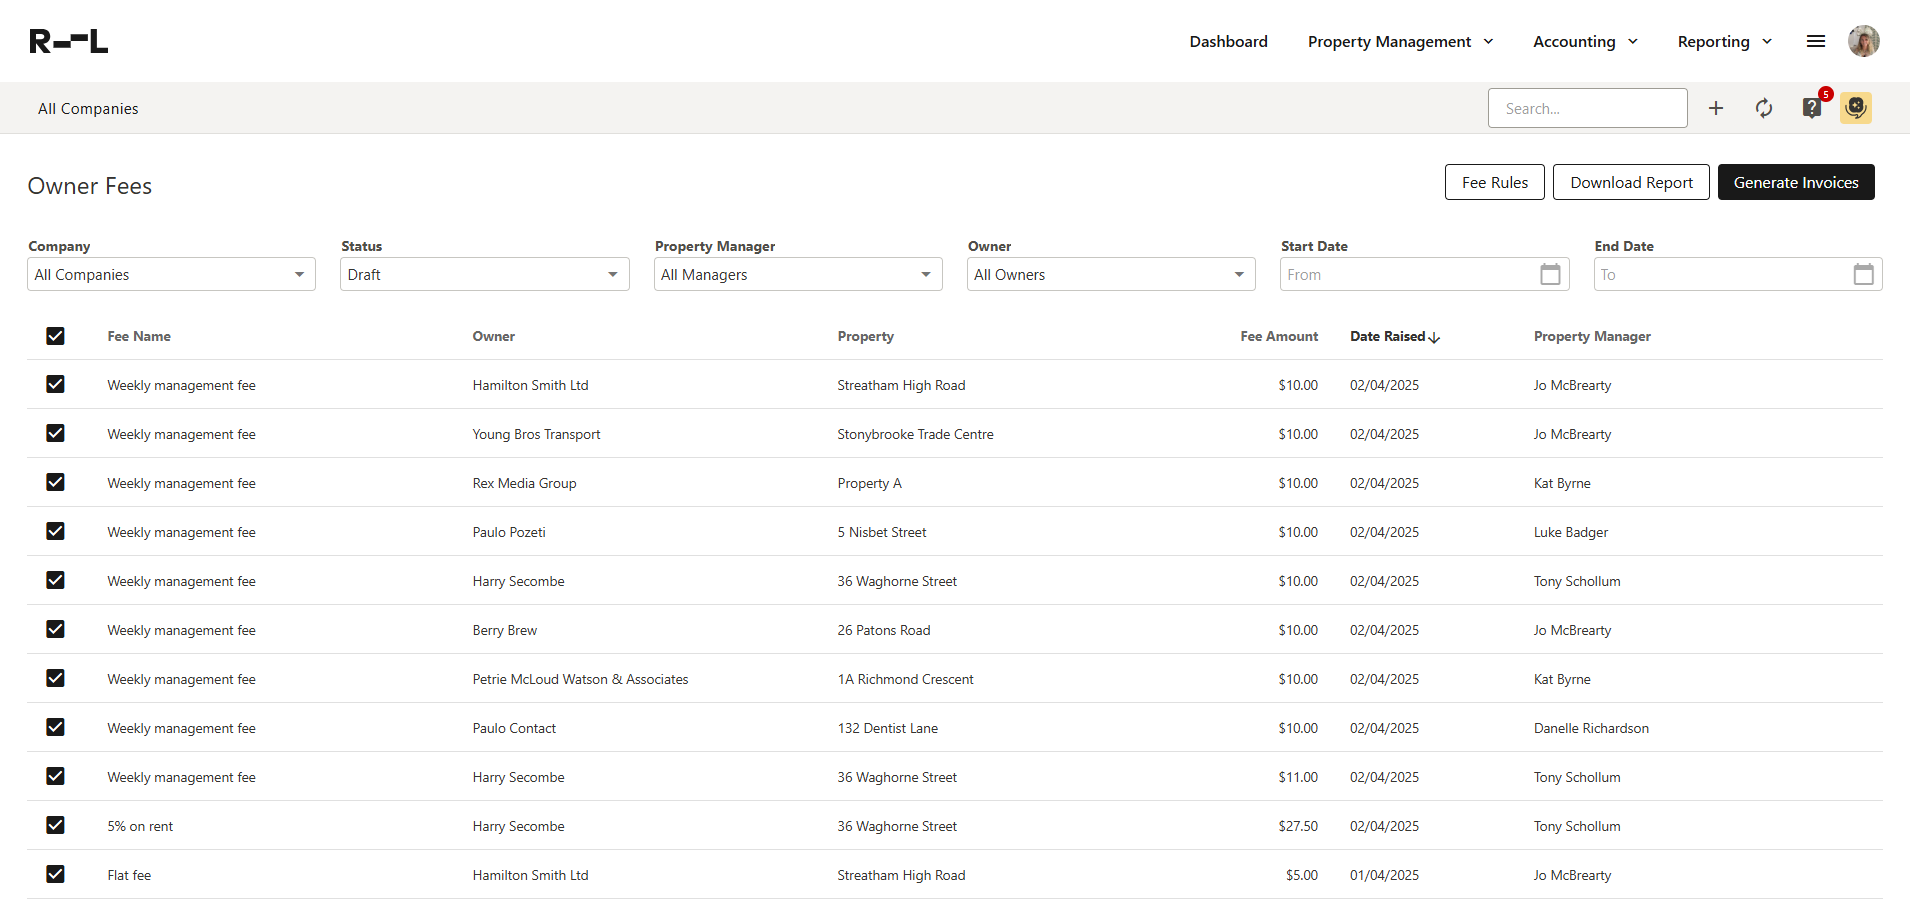This screenshot has width=1910, height=910.
Task: Uncheck the Young Bros Transport row checkbox
Action: pyautogui.click(x=55, y=433)
